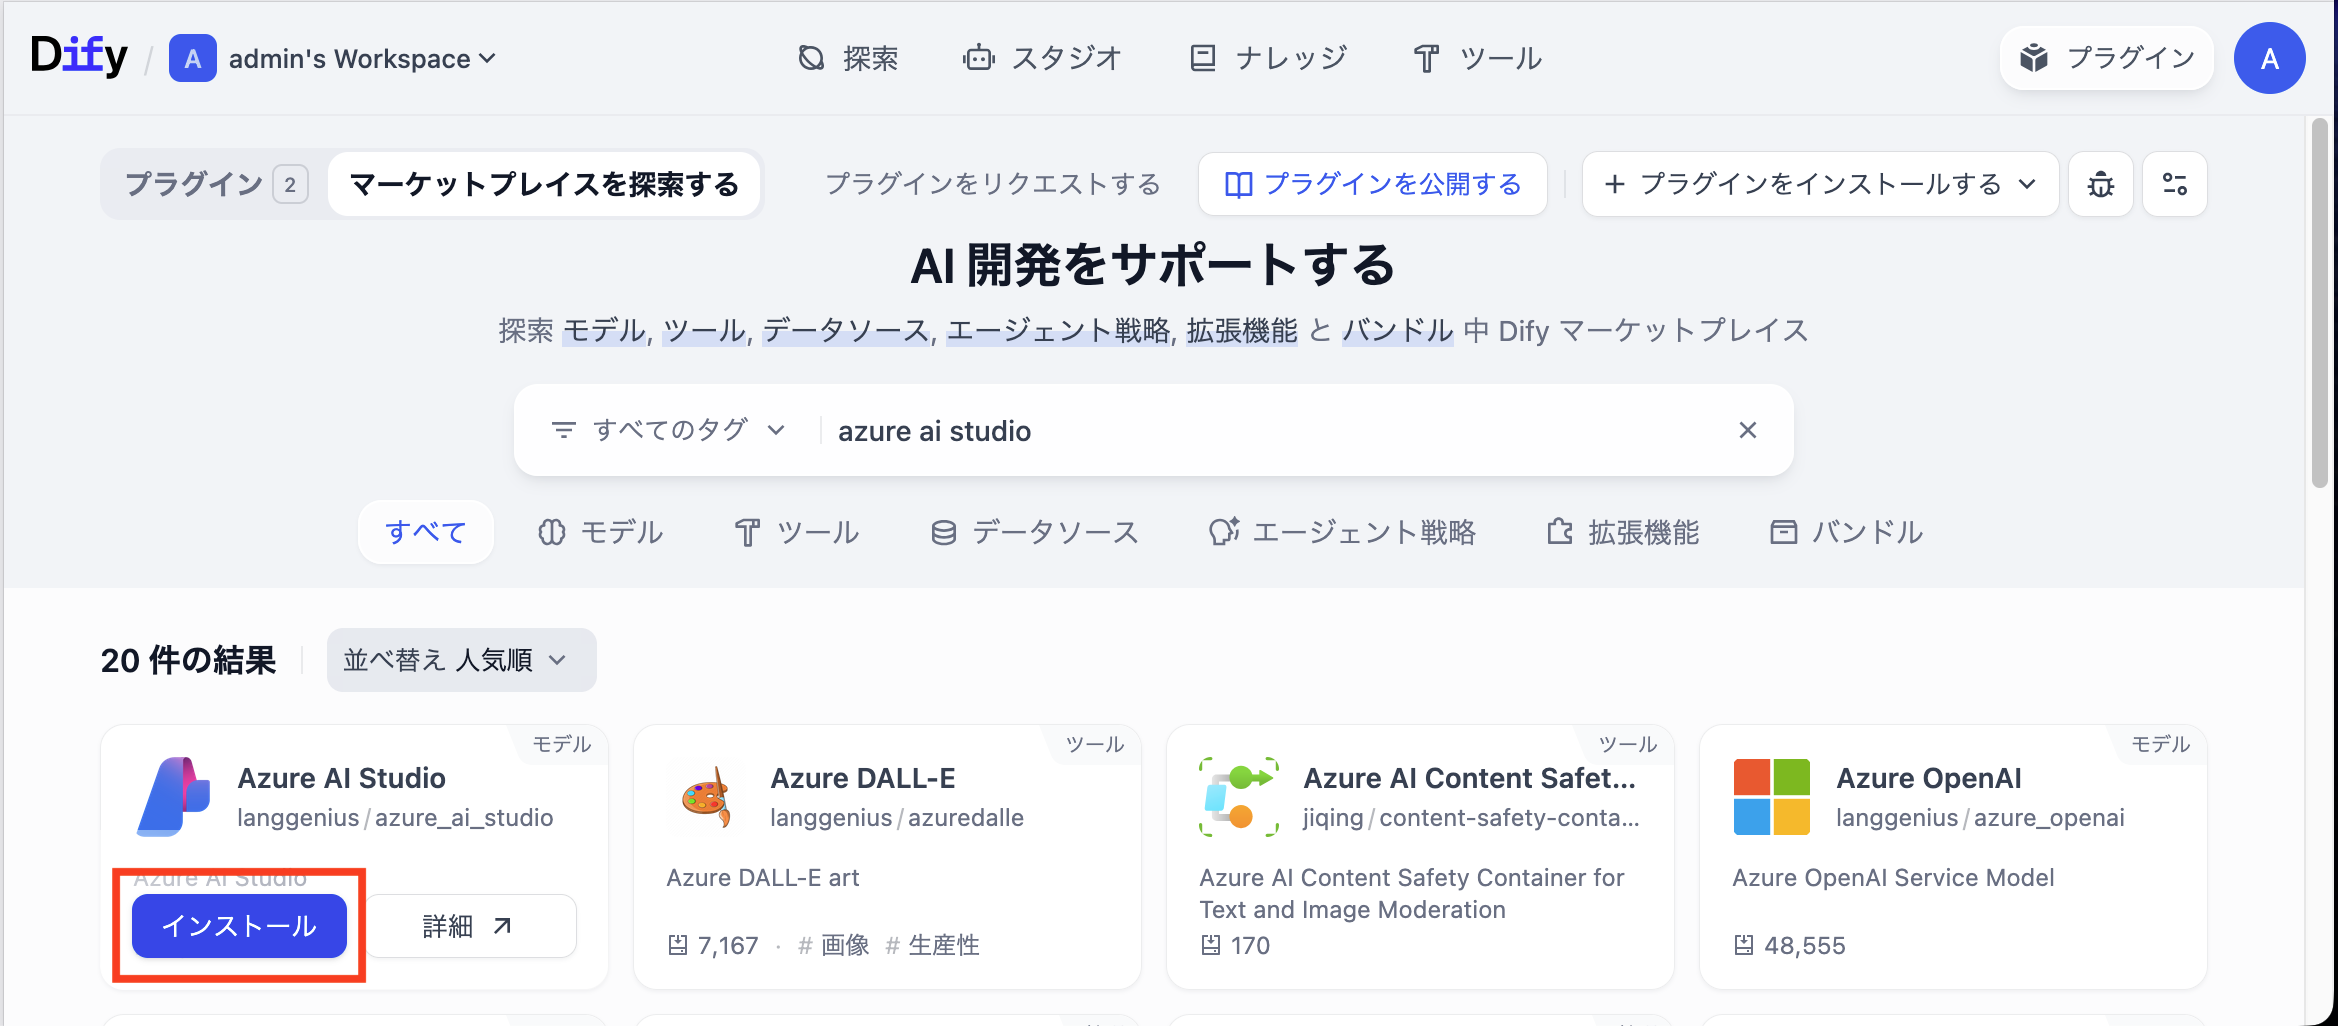Image resolution: width=2338 pixels, height=1026 pixels.
Task: Click langgenius/azuredalle author text
Action: (x=897, y=818)
